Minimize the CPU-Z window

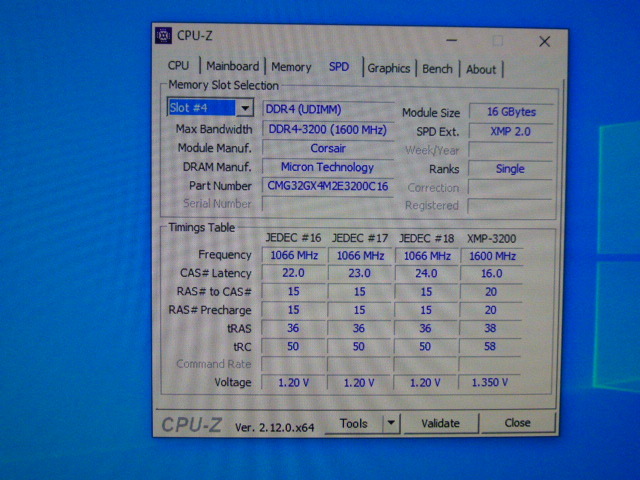pyautogui.click(x=451, y=40)
